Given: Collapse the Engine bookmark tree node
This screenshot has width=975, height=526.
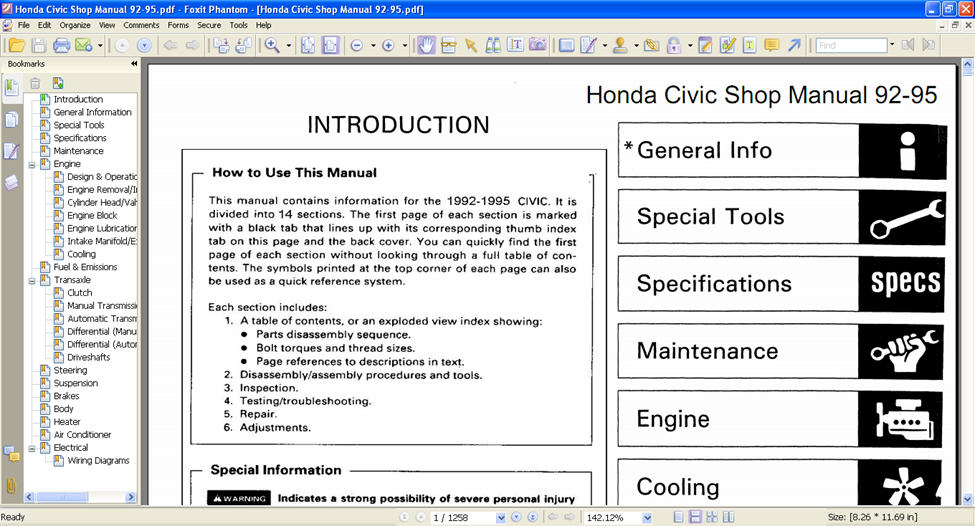Looking at the screenshot, I should (x=32, y=165).
